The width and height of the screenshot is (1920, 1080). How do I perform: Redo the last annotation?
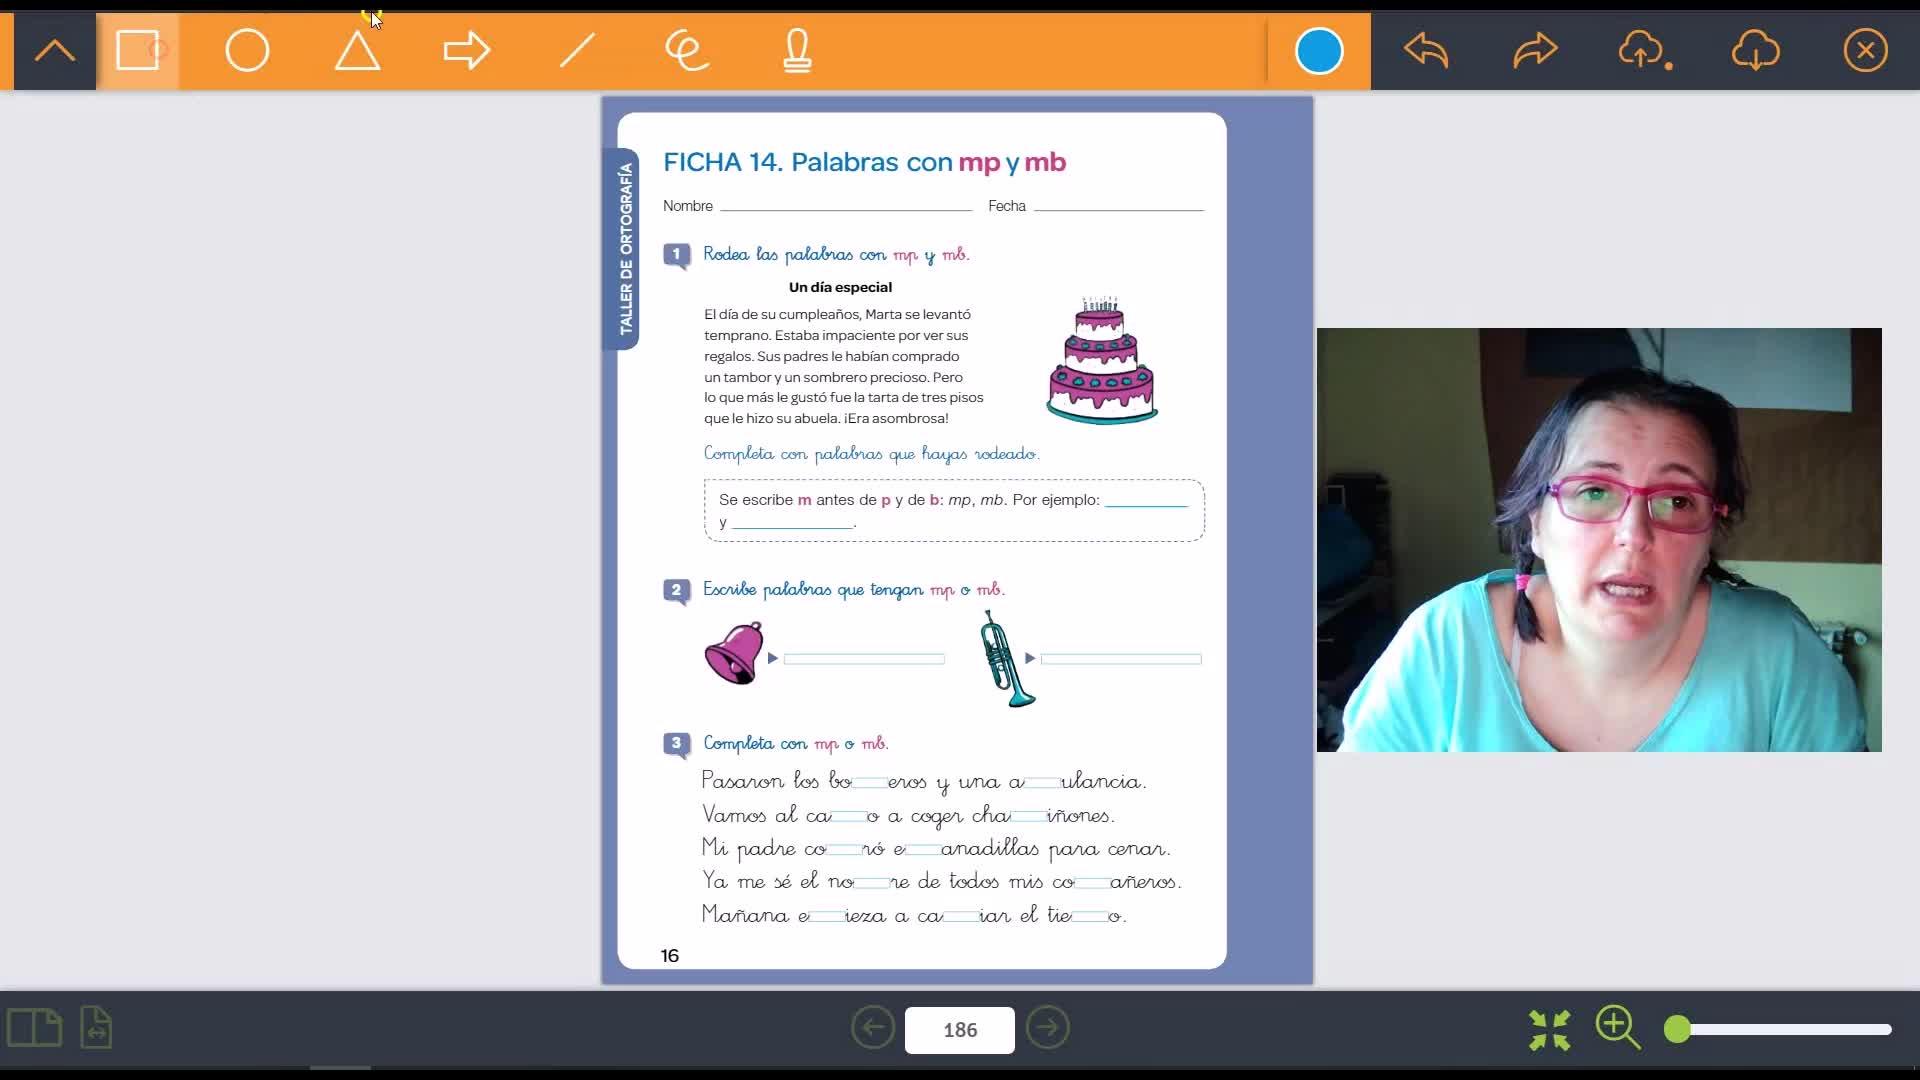click(x=1535, y=51)
